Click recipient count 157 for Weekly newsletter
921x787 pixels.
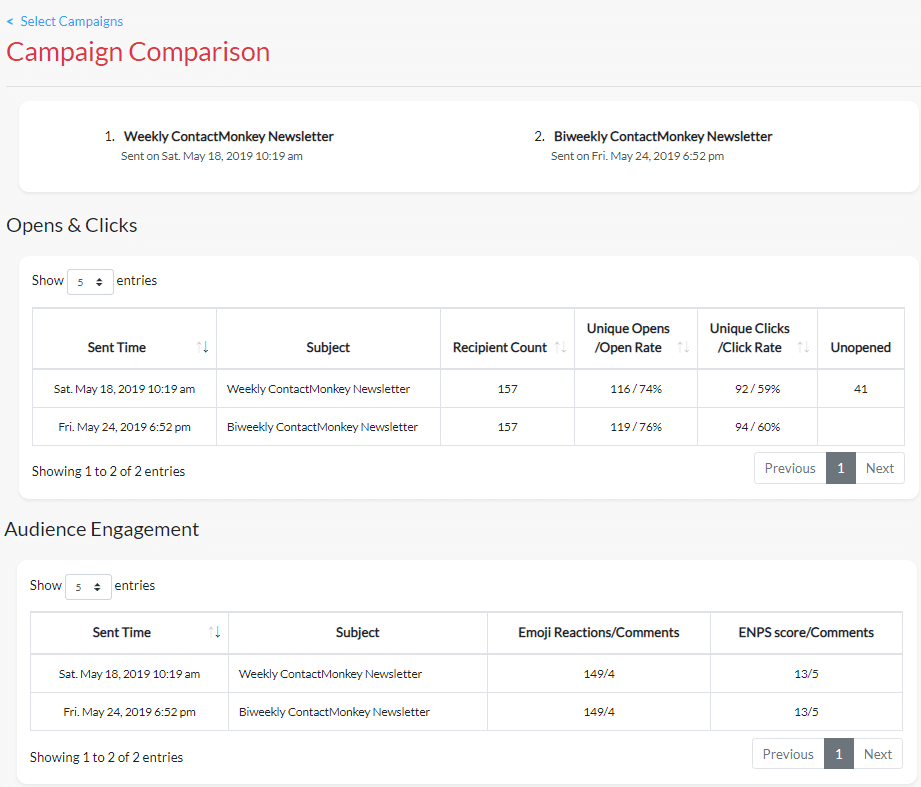click(x=507, y=389)
